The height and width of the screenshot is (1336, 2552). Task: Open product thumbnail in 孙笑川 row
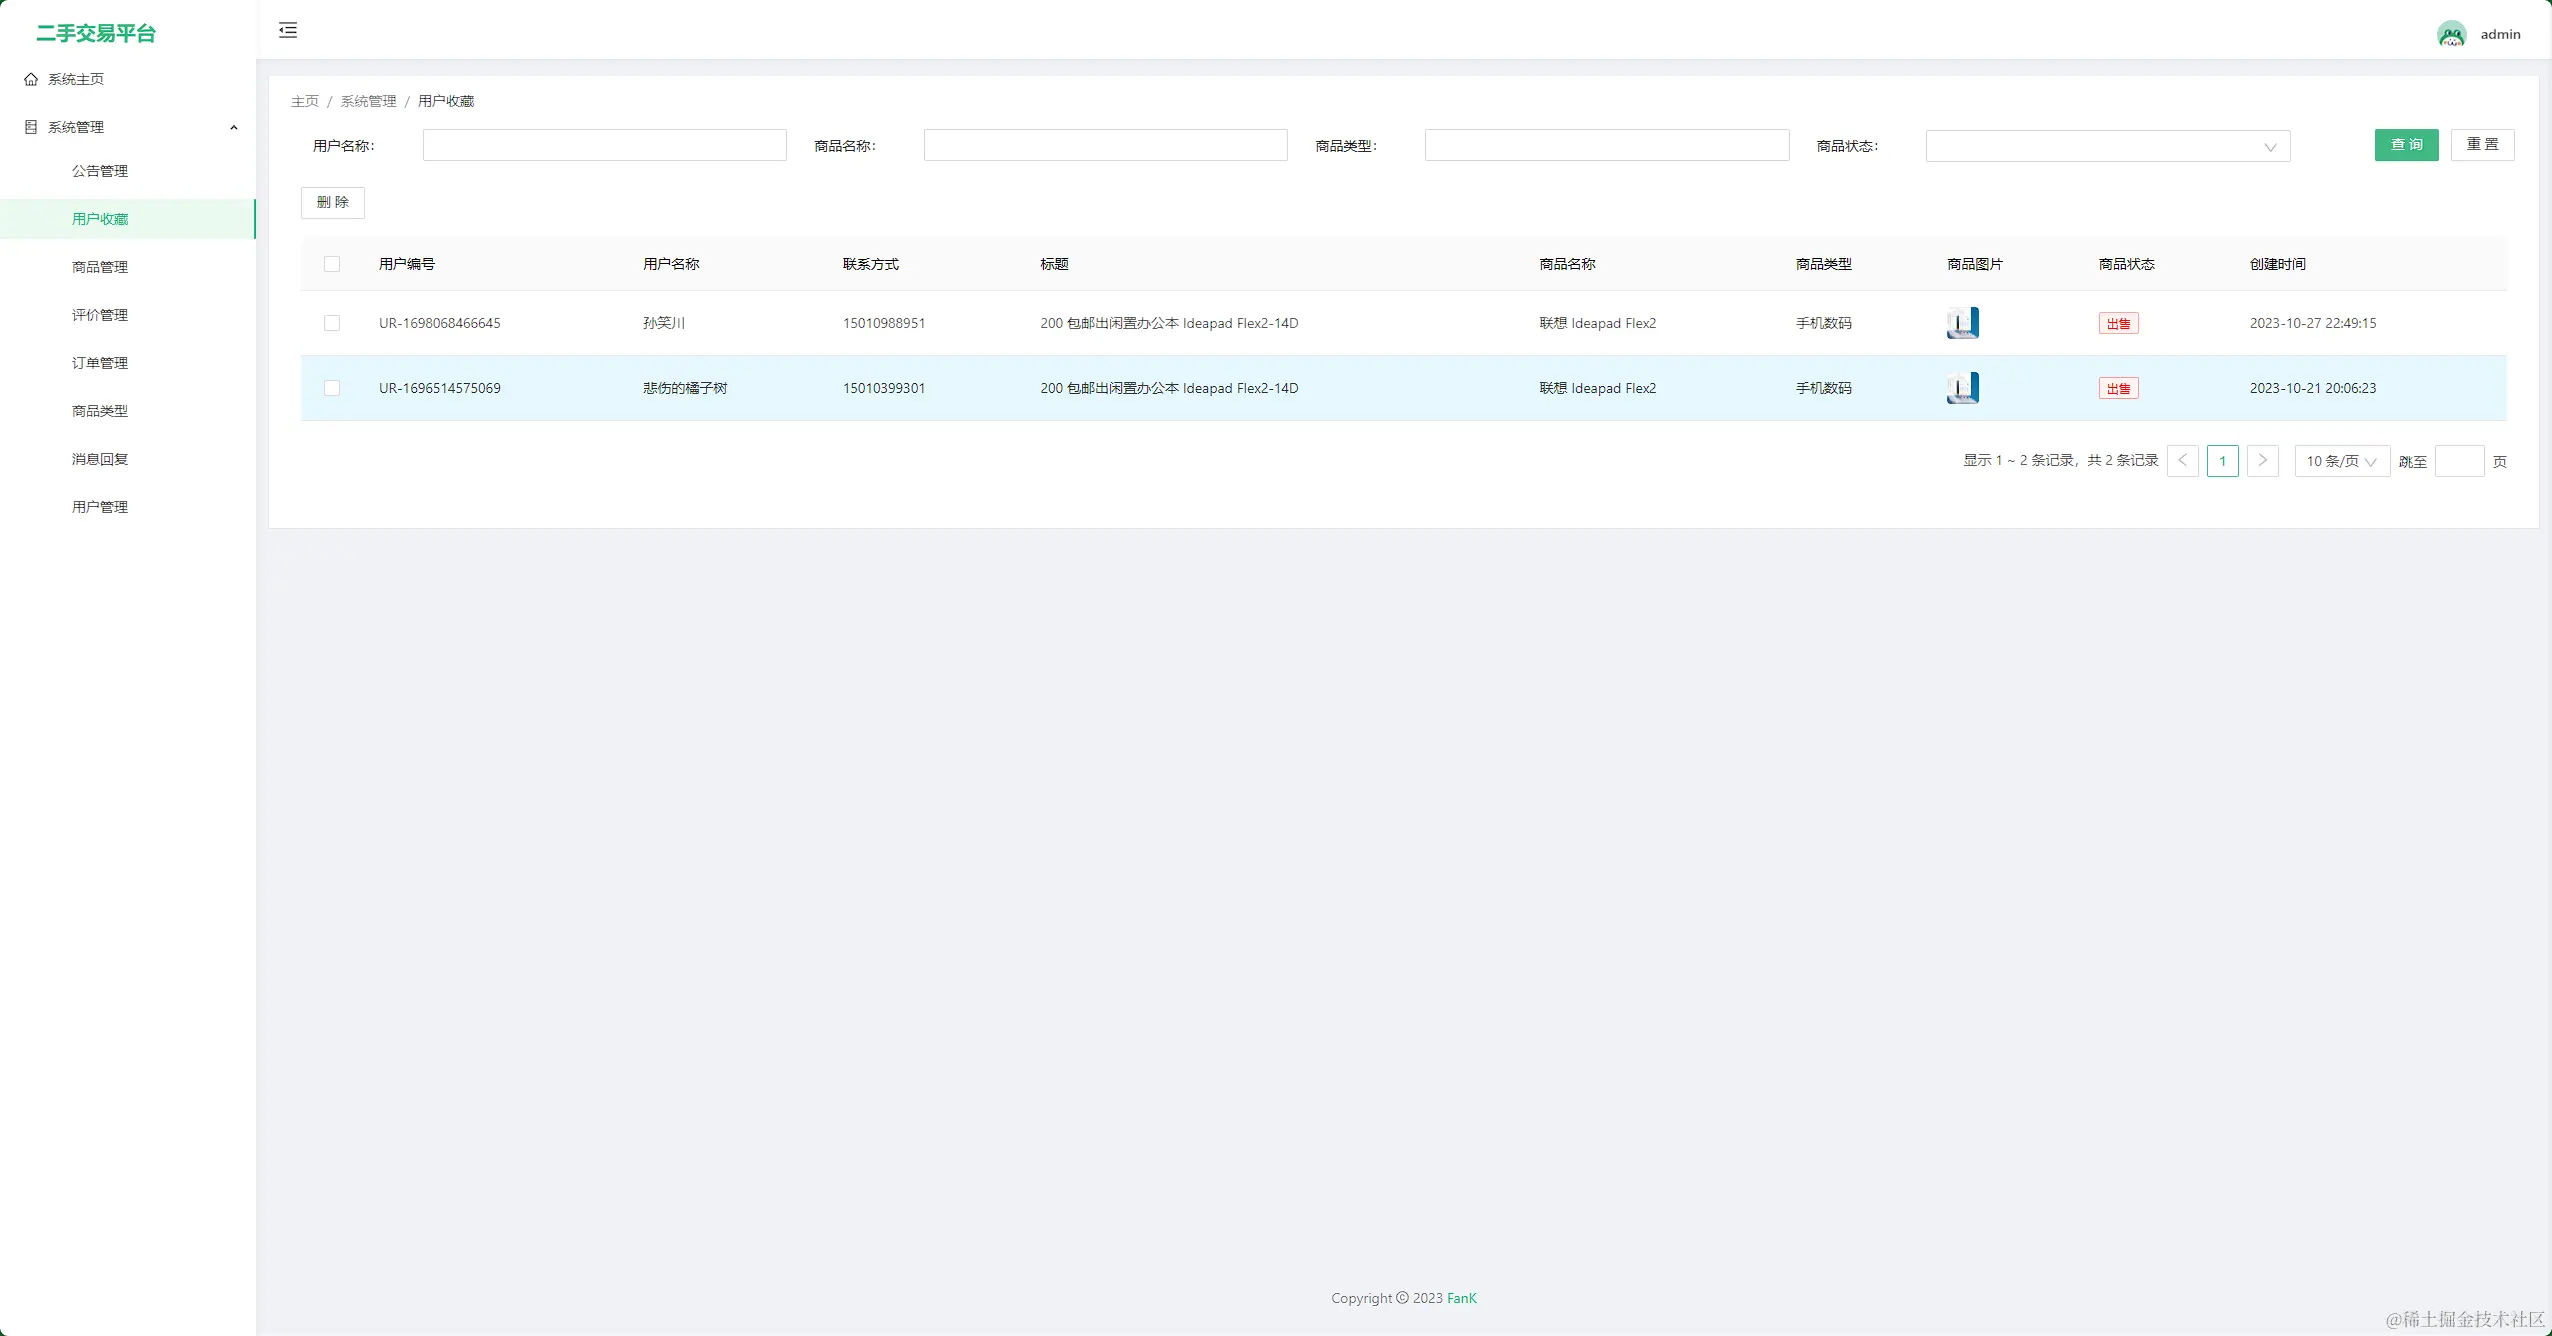1962,323
